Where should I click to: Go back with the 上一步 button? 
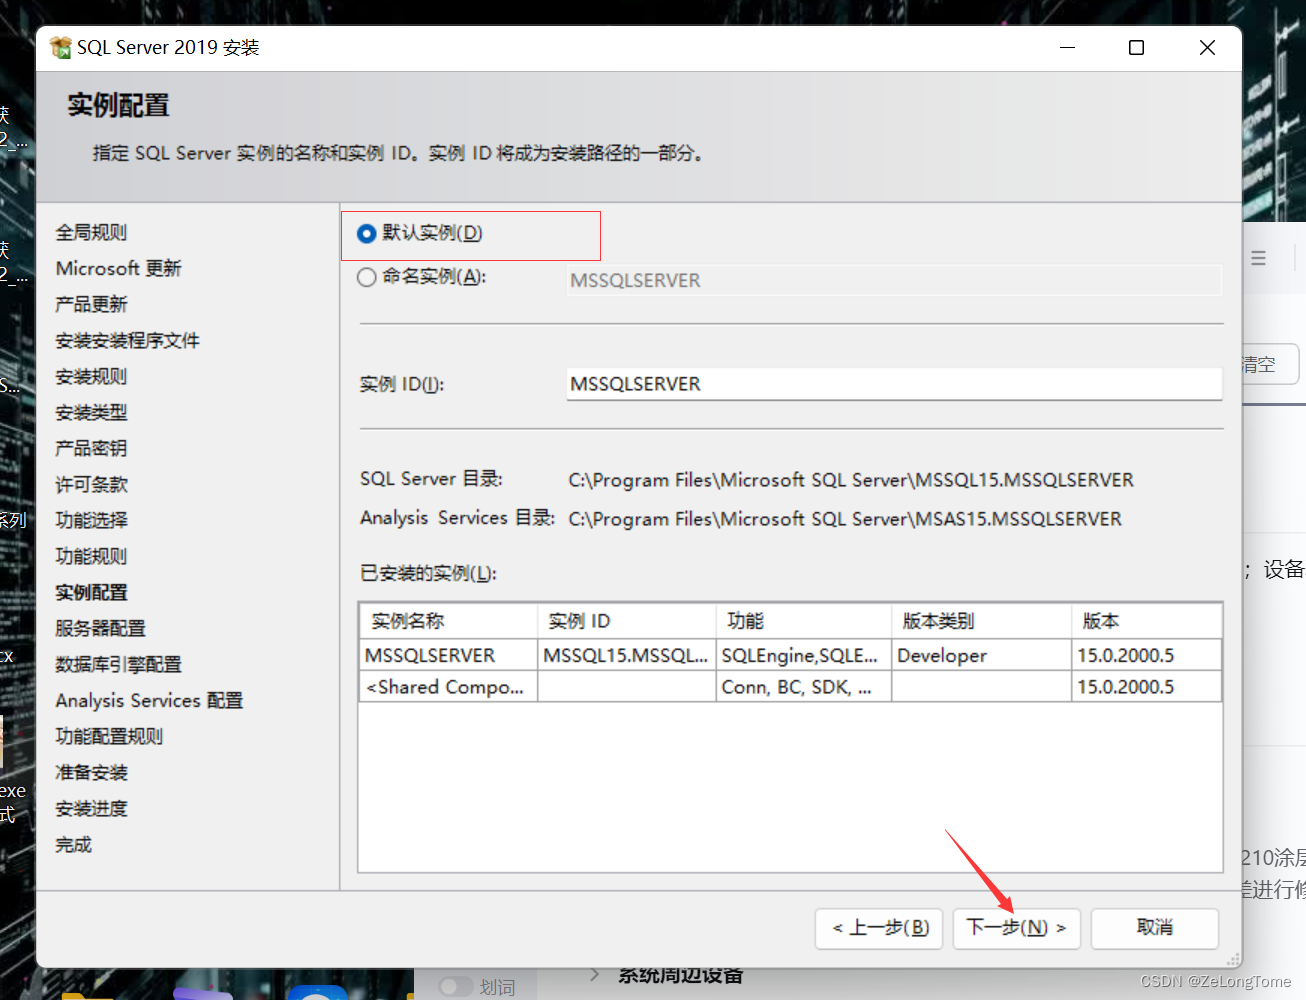point(880,927)
